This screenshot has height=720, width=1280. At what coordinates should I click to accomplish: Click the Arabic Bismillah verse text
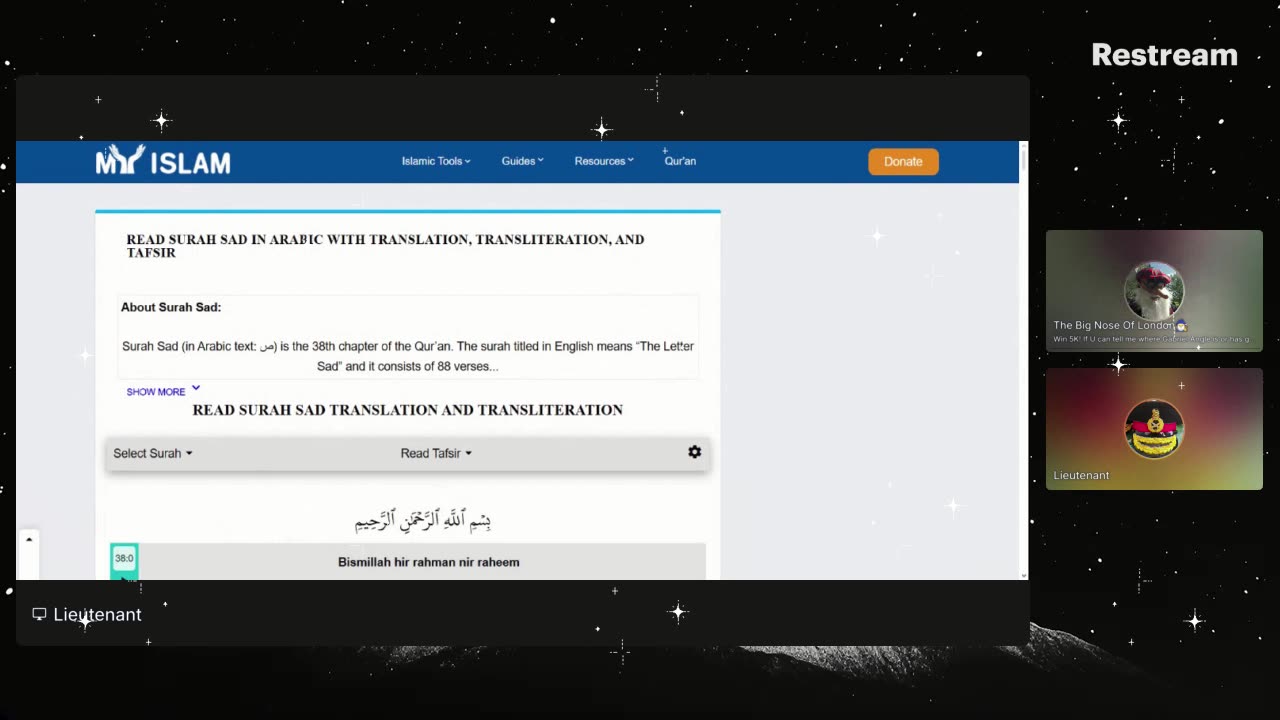coord(423,520)
